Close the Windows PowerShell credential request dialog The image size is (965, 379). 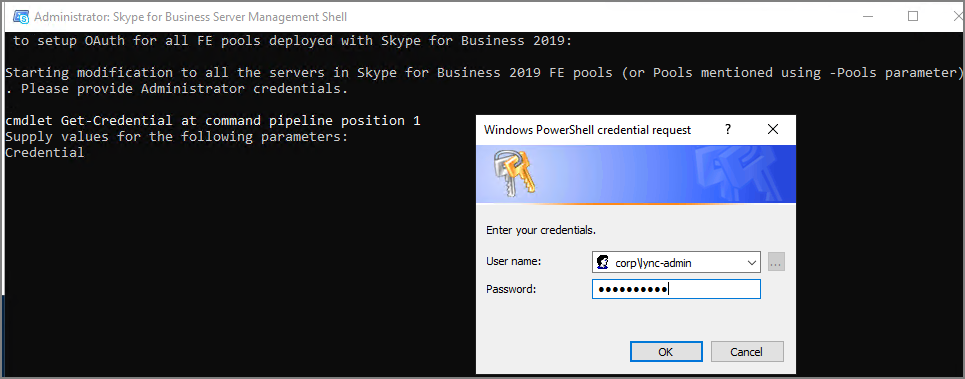773,129
